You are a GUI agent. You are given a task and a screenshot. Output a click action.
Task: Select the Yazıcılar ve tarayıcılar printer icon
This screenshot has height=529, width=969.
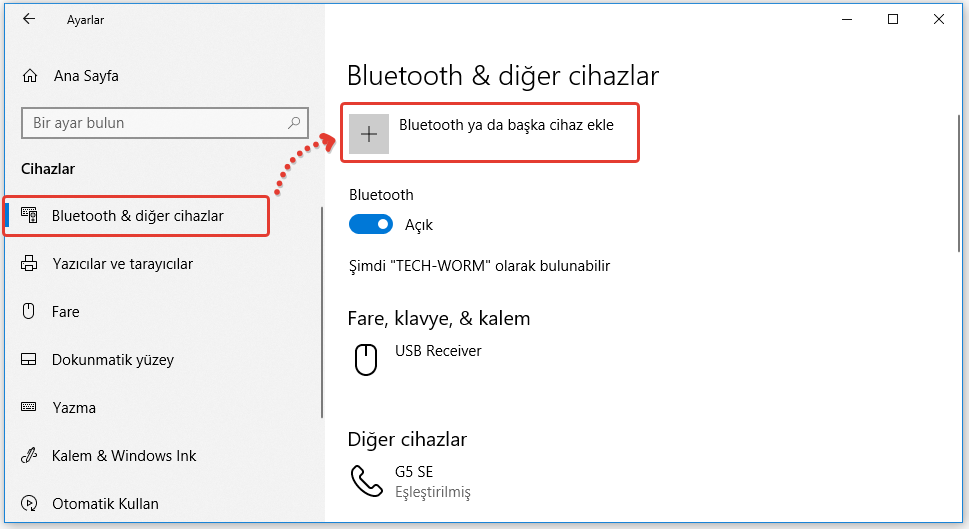[x=30, y=264]
